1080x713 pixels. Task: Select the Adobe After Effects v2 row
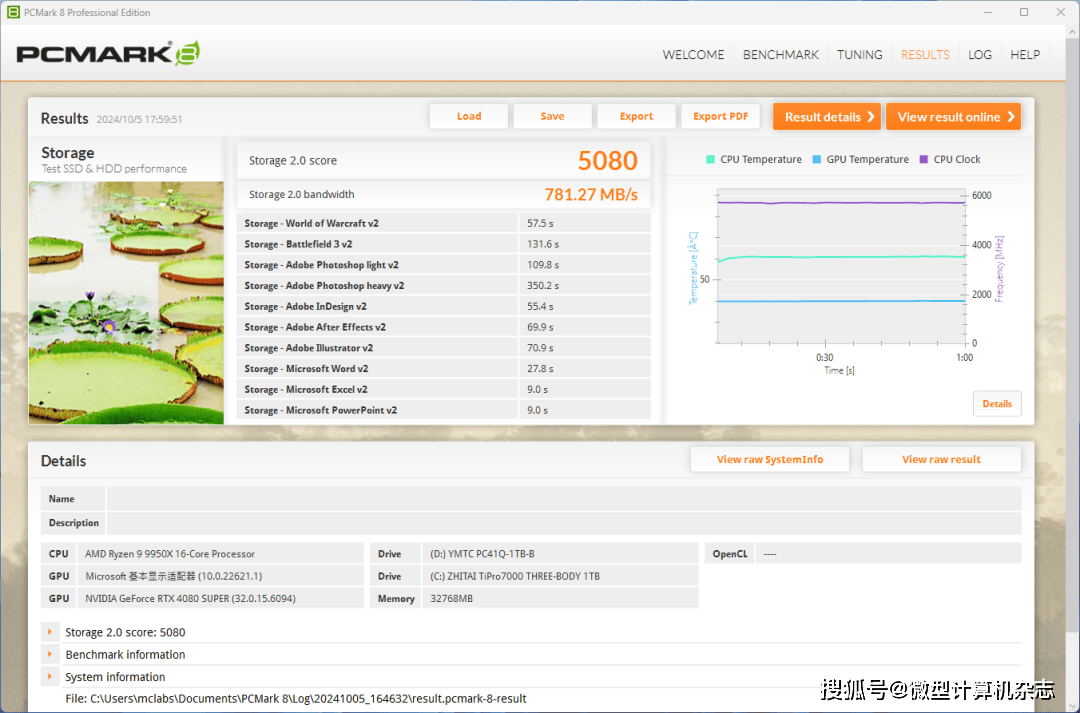444,327
